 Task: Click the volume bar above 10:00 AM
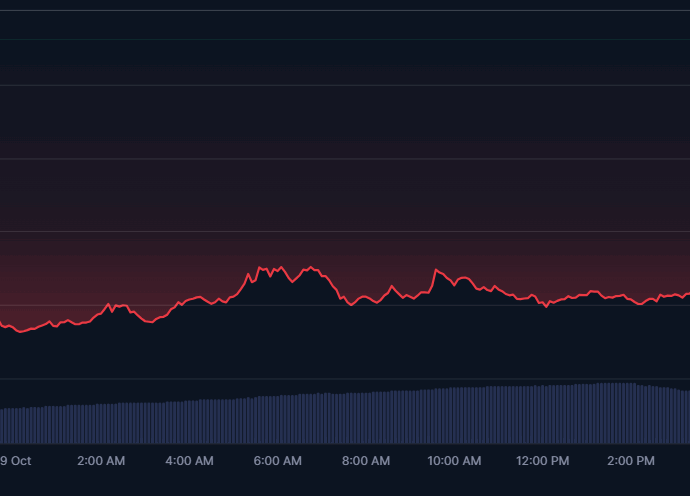[x=454, y=416]
